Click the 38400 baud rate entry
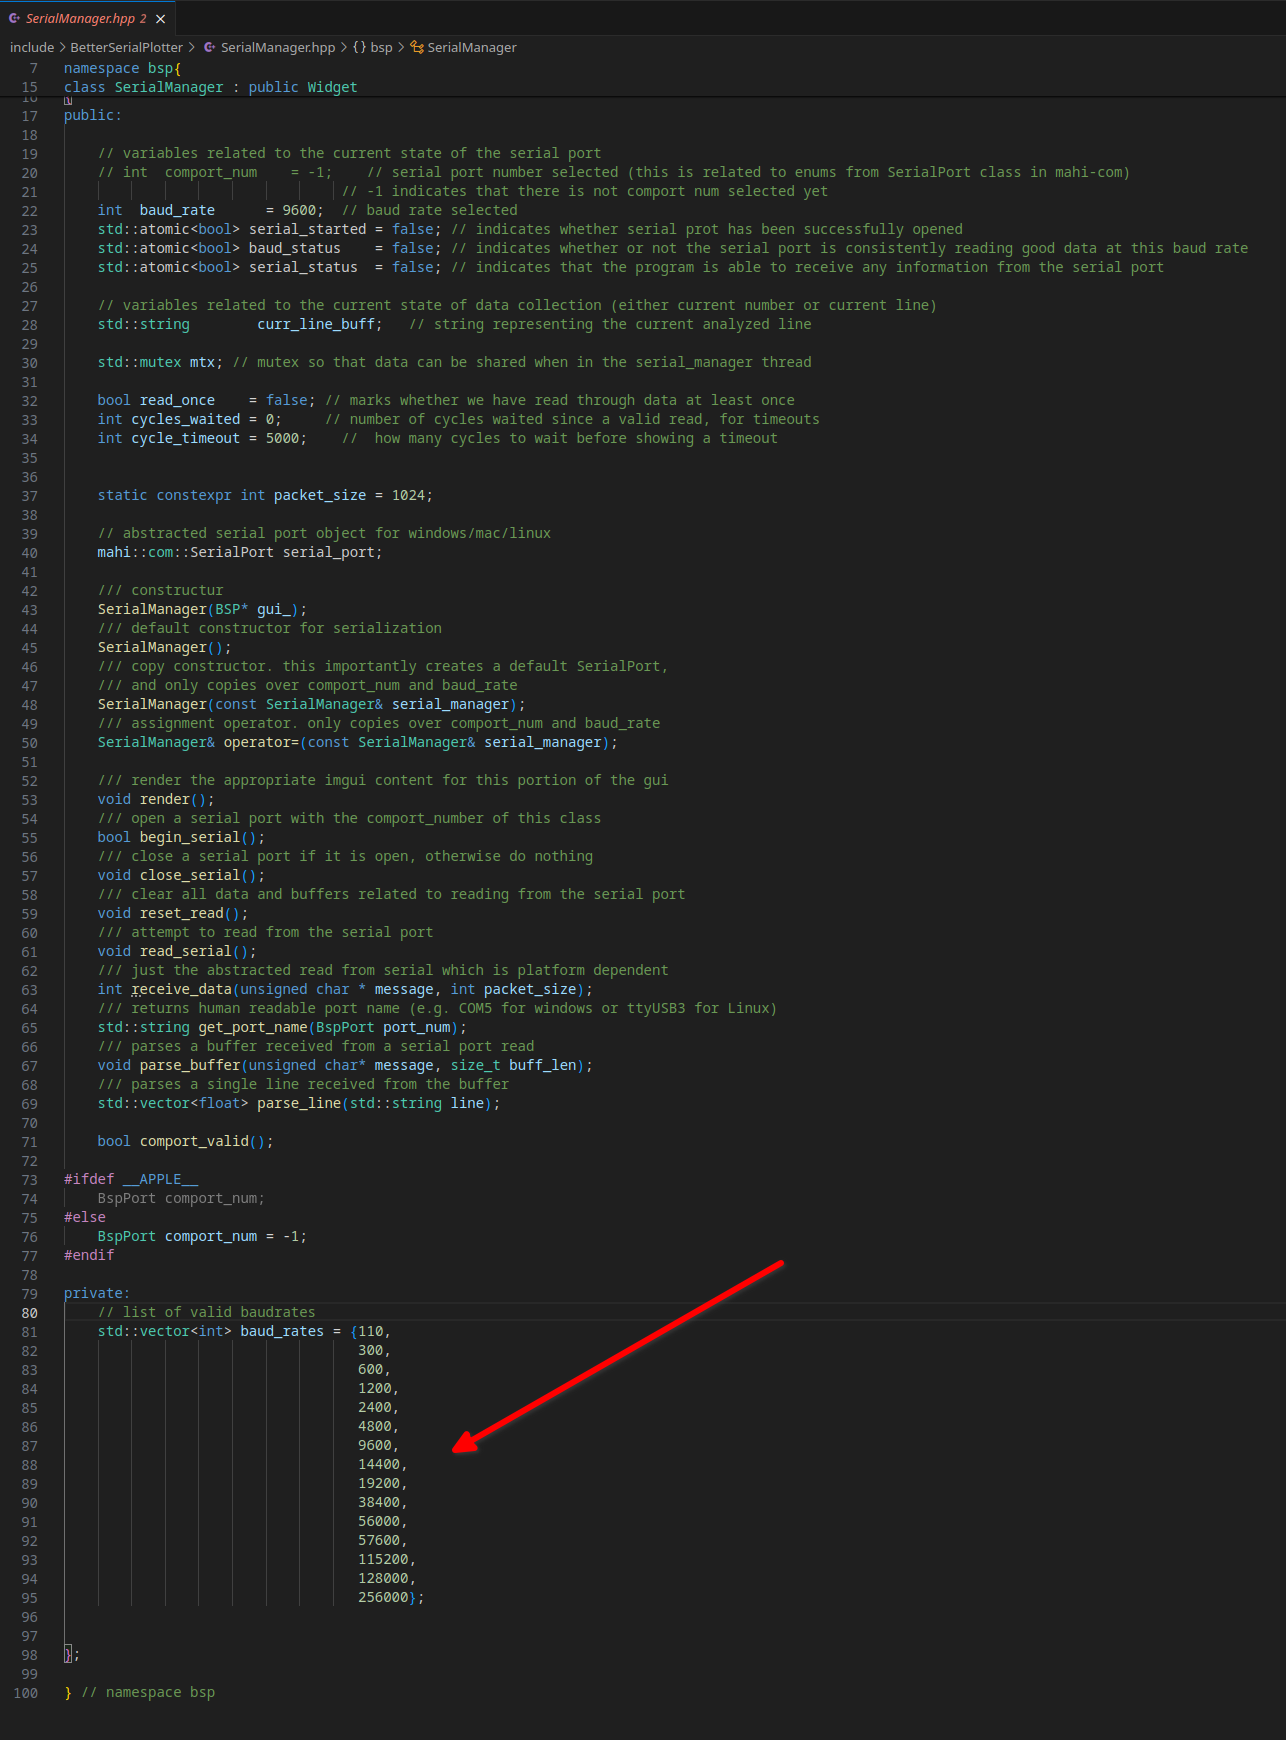The width and height of the screenshot is (1286, 1740). (x=379, y=1503)
